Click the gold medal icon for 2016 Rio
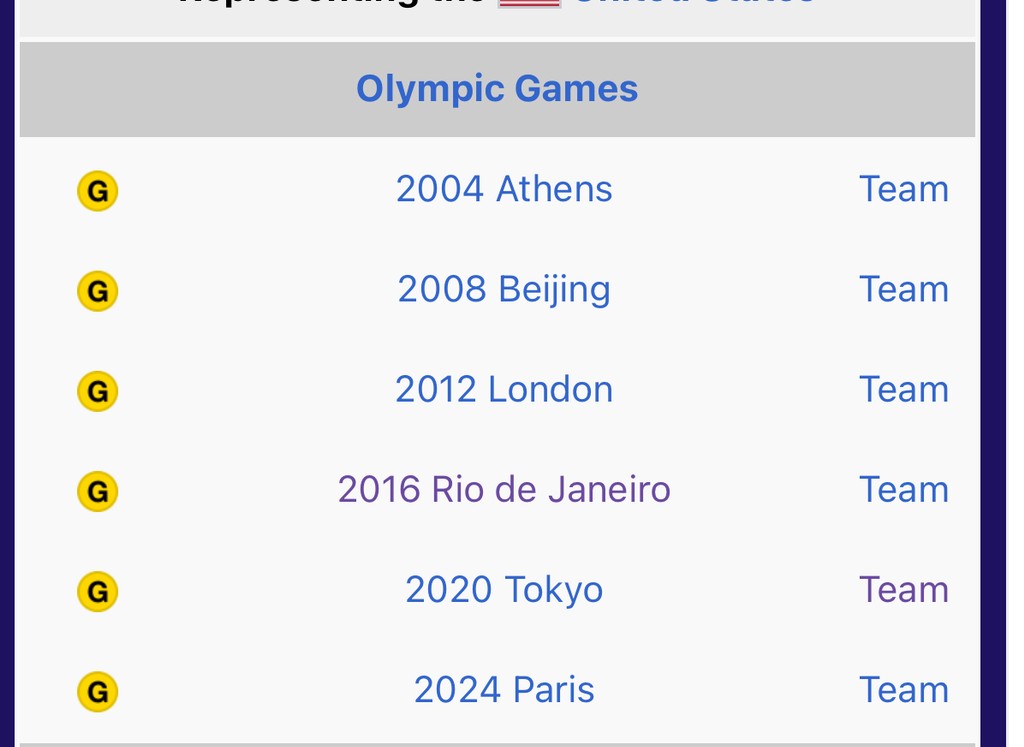The width and height of the screenshot is (1024, 747). (x=98, y=490)
